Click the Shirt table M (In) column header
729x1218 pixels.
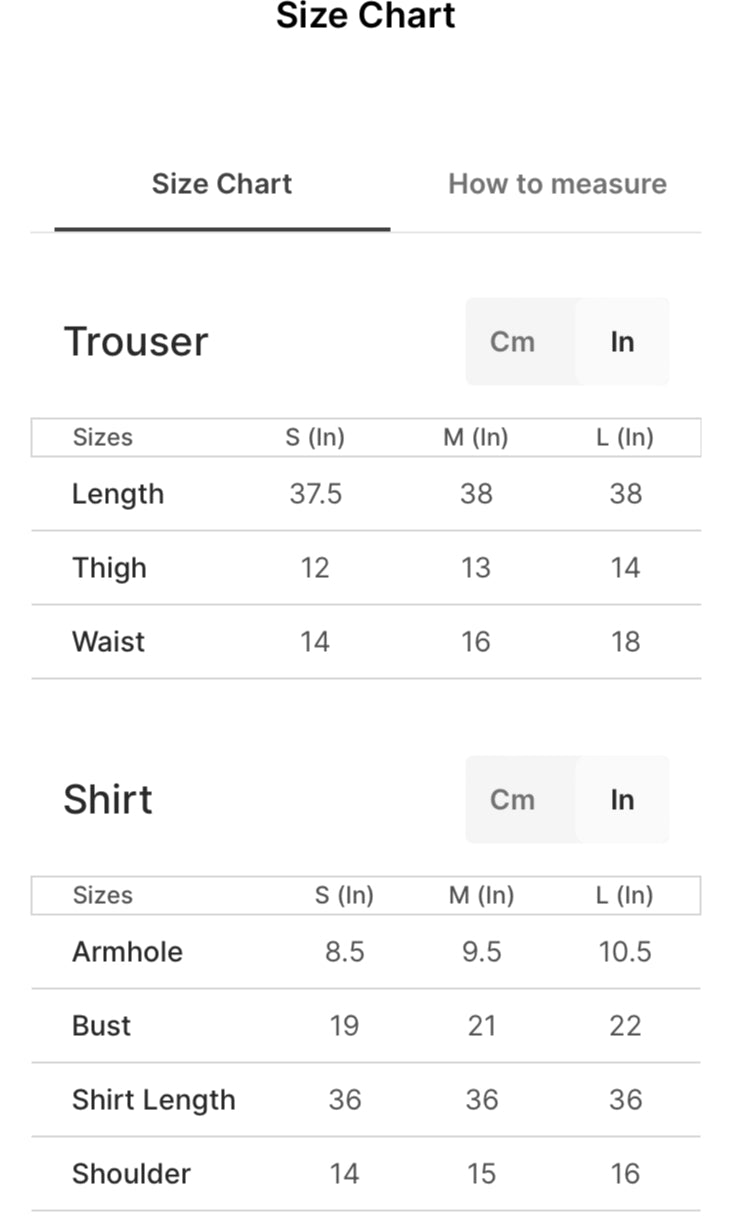481,895
